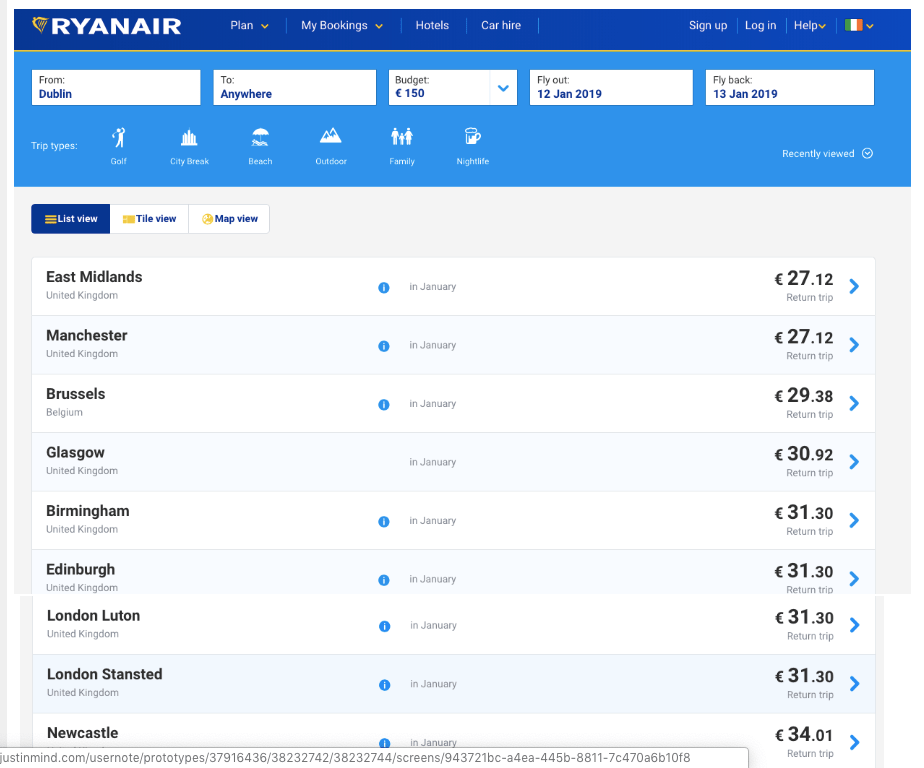
Task: Open Glasgow fare via arrow
Action: tap(854, 462)
